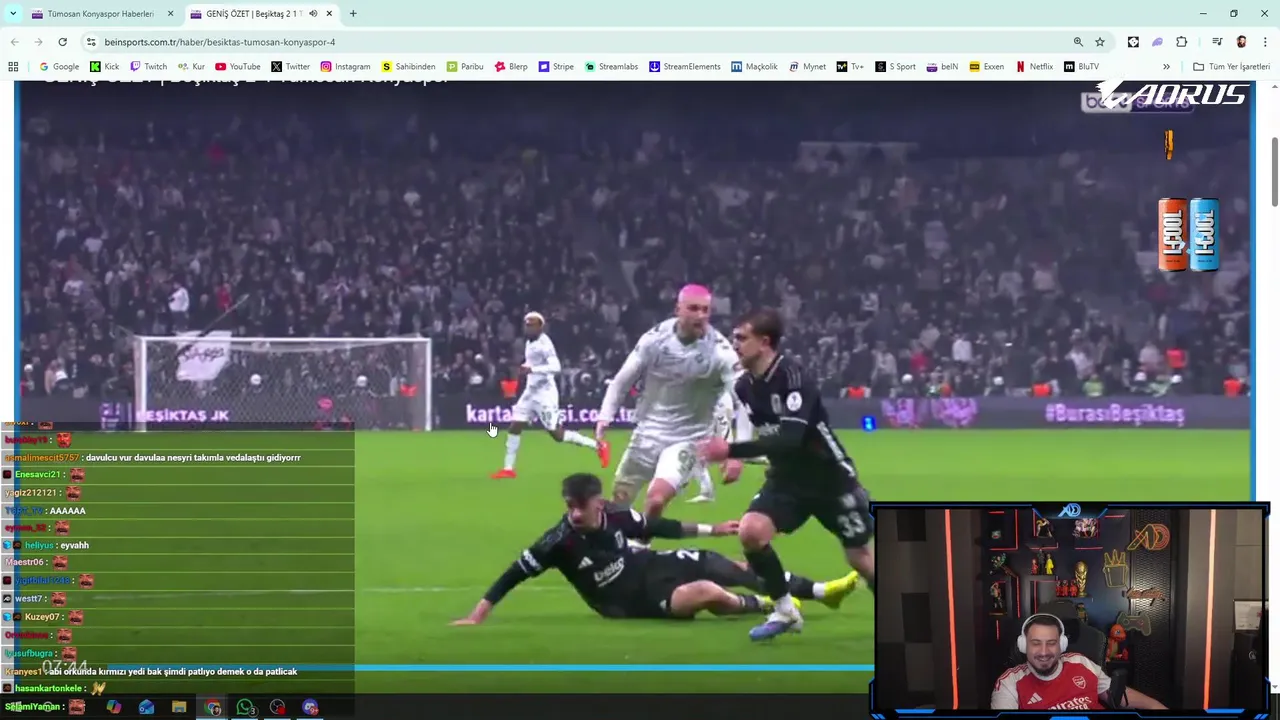Open File Explorer from the taskbar

[179, 707]
